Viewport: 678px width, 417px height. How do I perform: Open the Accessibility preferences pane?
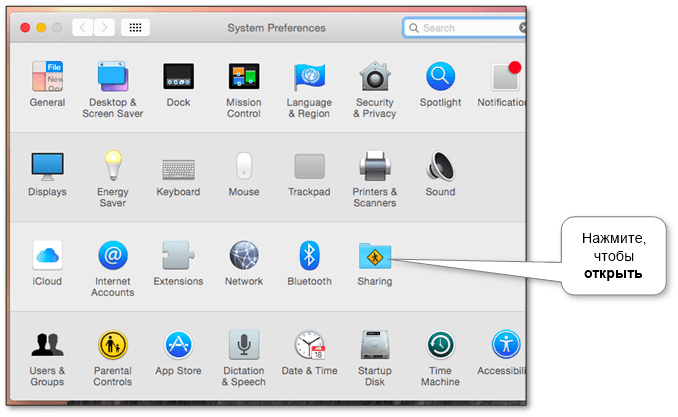point(502,352)
